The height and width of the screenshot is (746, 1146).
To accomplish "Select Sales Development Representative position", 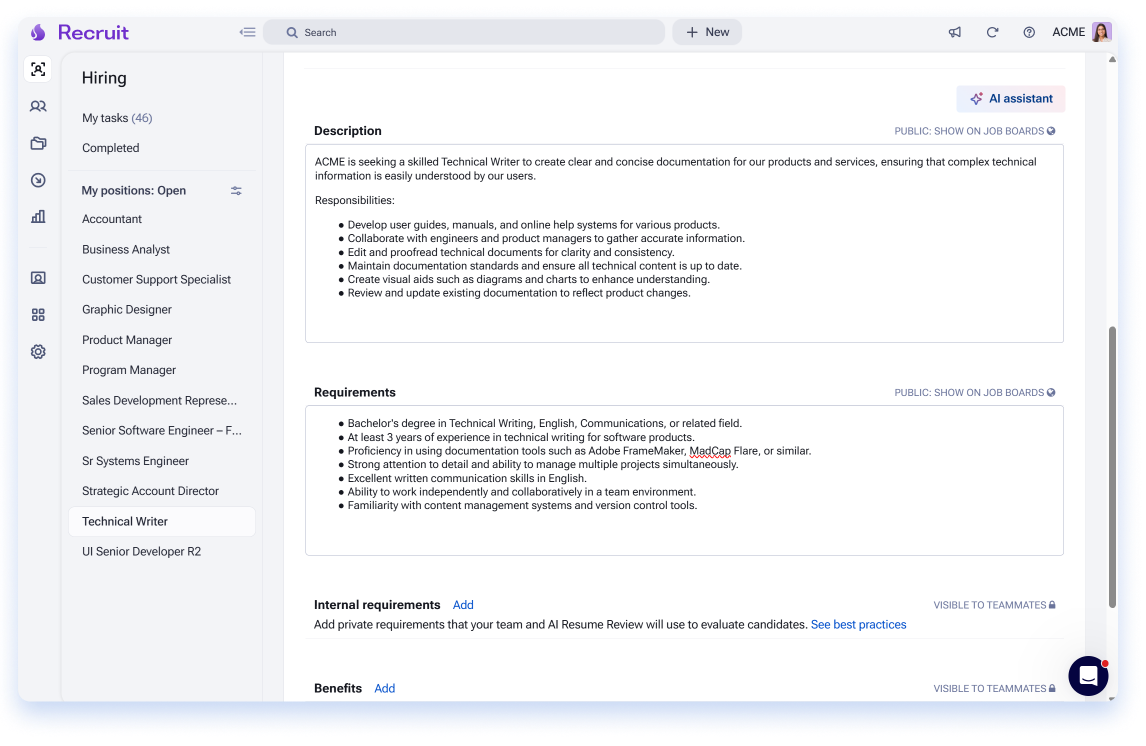I will [x=159, y=400].
